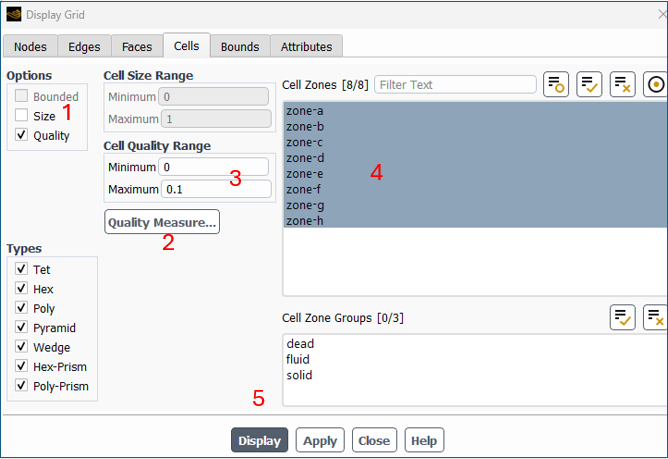Deselect all Cell Zone Groups icon
Image resolution: width=668 pixels, height=459 pixels.
click(x=655, y=317)
